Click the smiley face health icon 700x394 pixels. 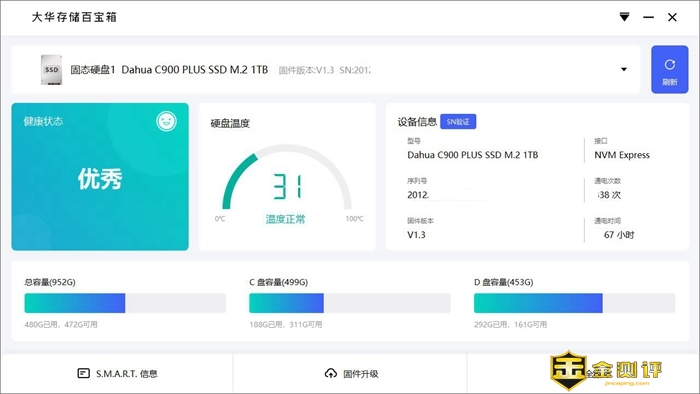(166, 121)
